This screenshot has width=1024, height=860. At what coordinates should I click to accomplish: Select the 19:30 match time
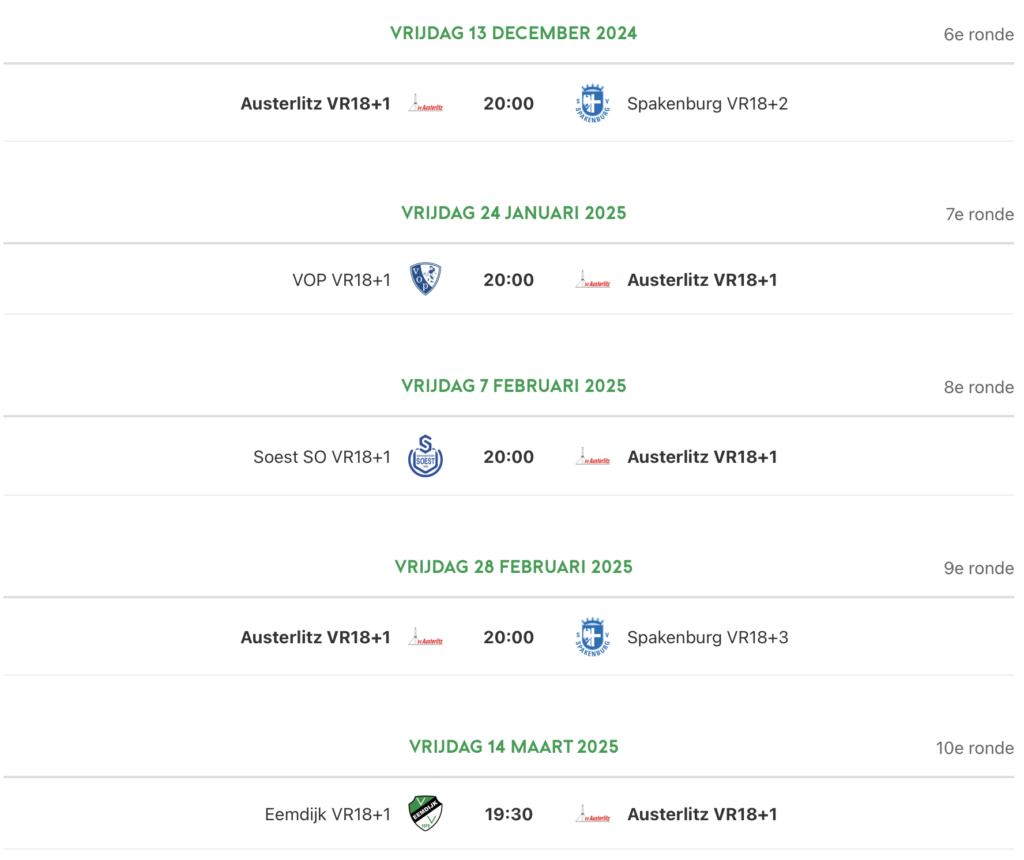point(508,814)
